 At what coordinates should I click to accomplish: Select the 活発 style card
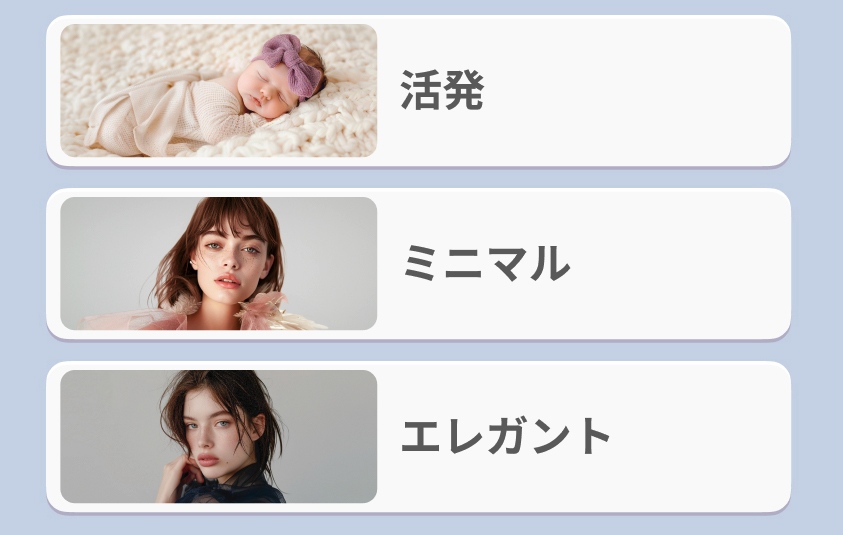click(418, 91)
